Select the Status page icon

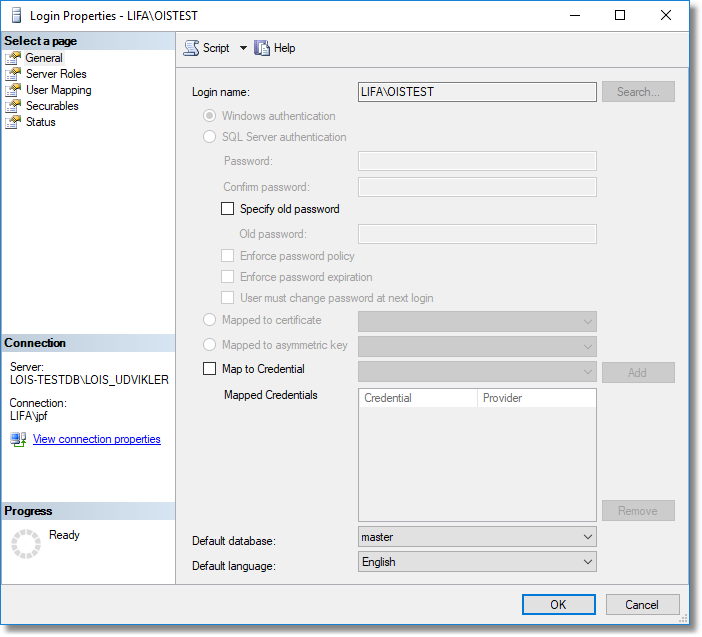point(13,122)
